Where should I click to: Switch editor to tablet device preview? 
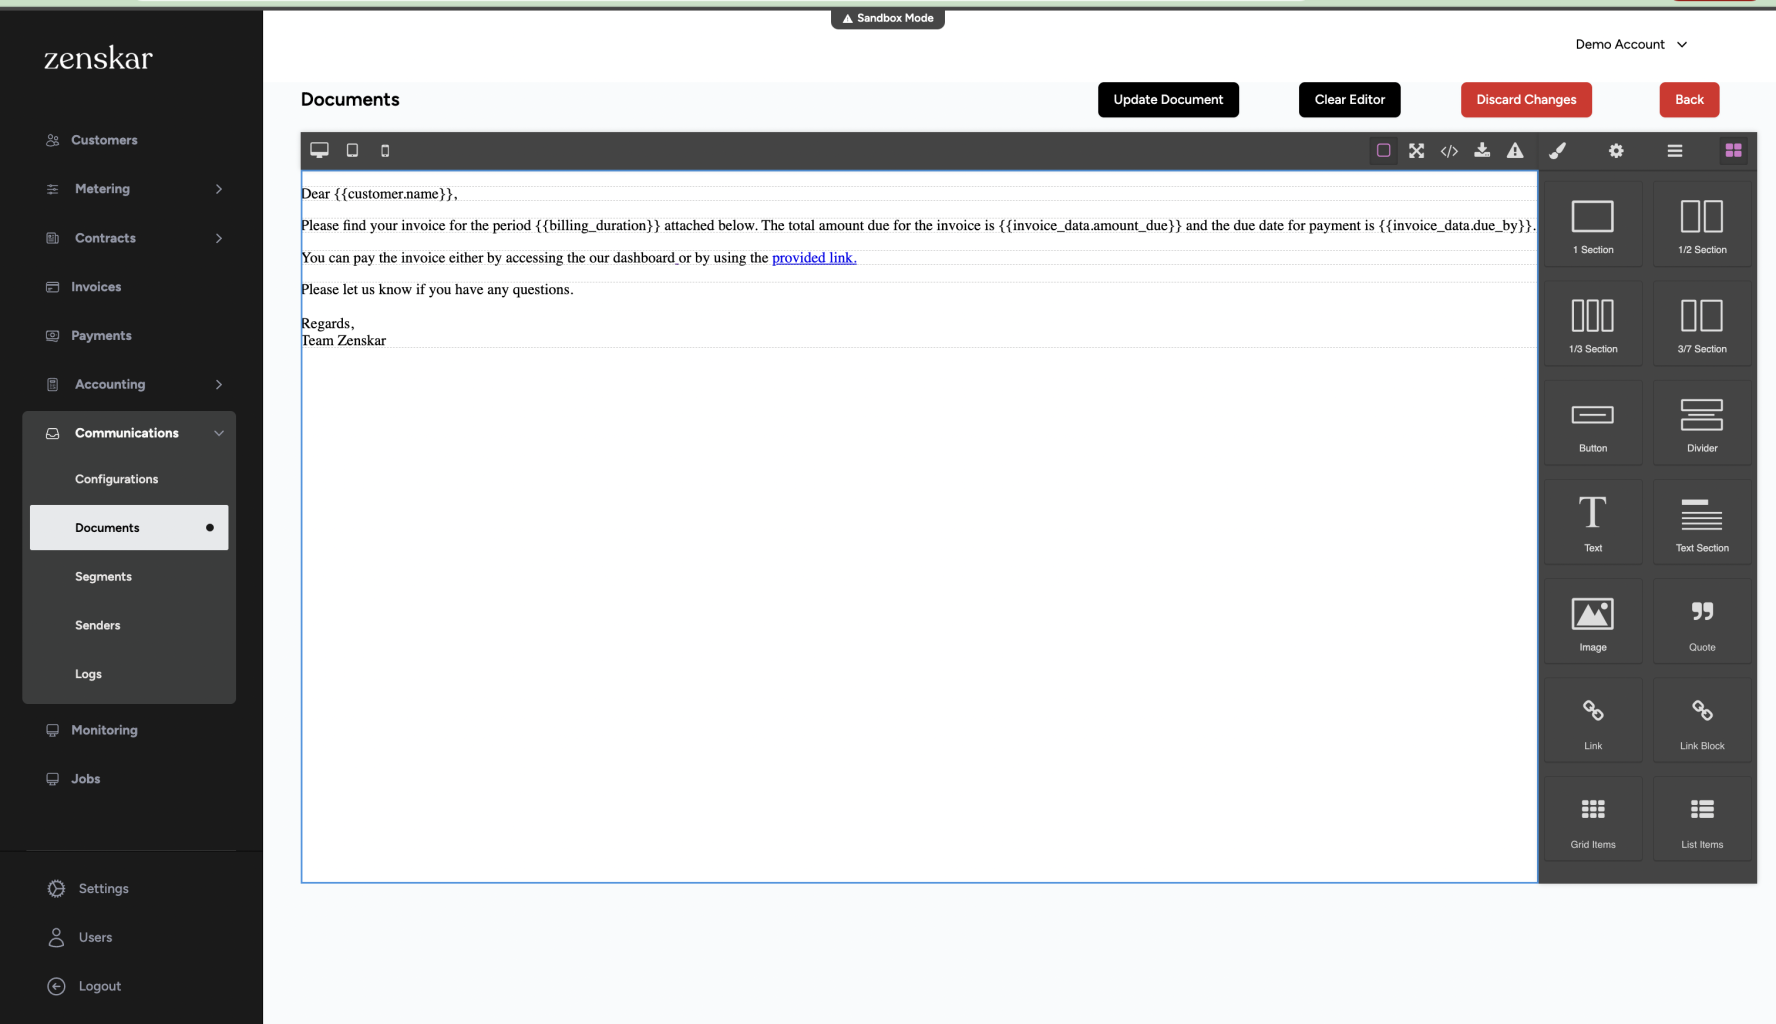click(x=352, y=151)
